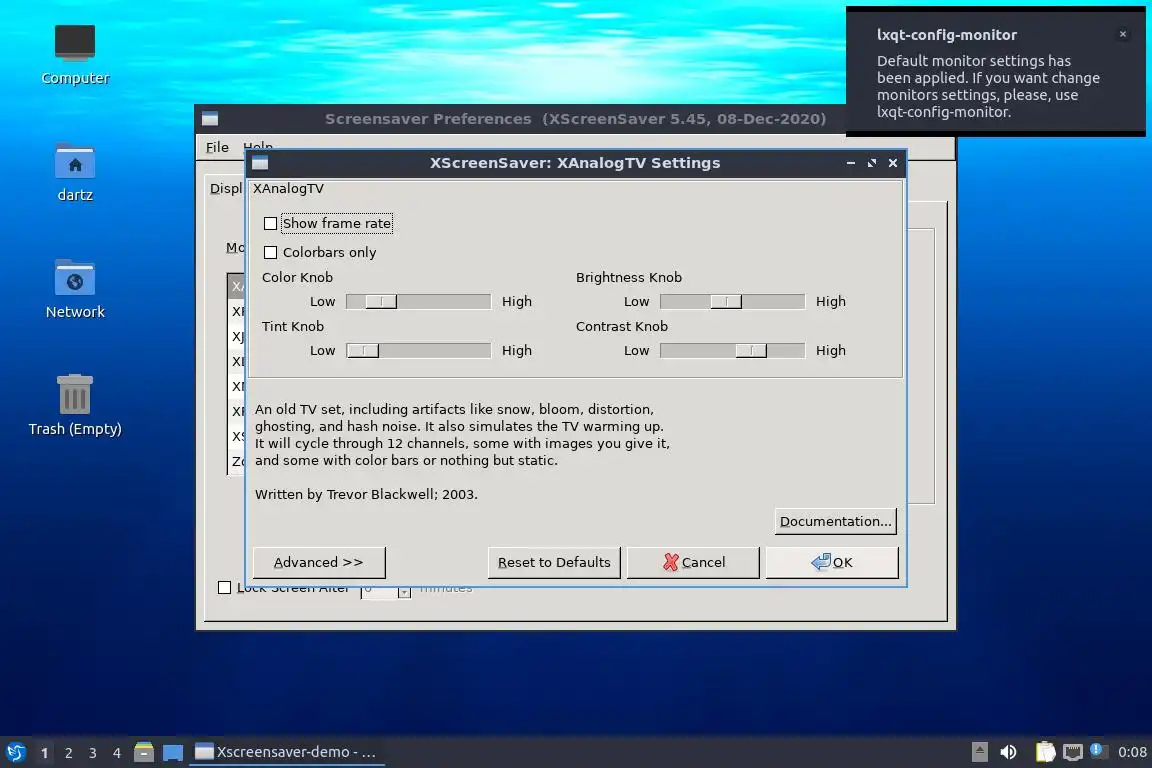Dismiss the lxqt-config-monitor notification
The height and width of the screenshot is (768, 1152).
click(1123, 34)
